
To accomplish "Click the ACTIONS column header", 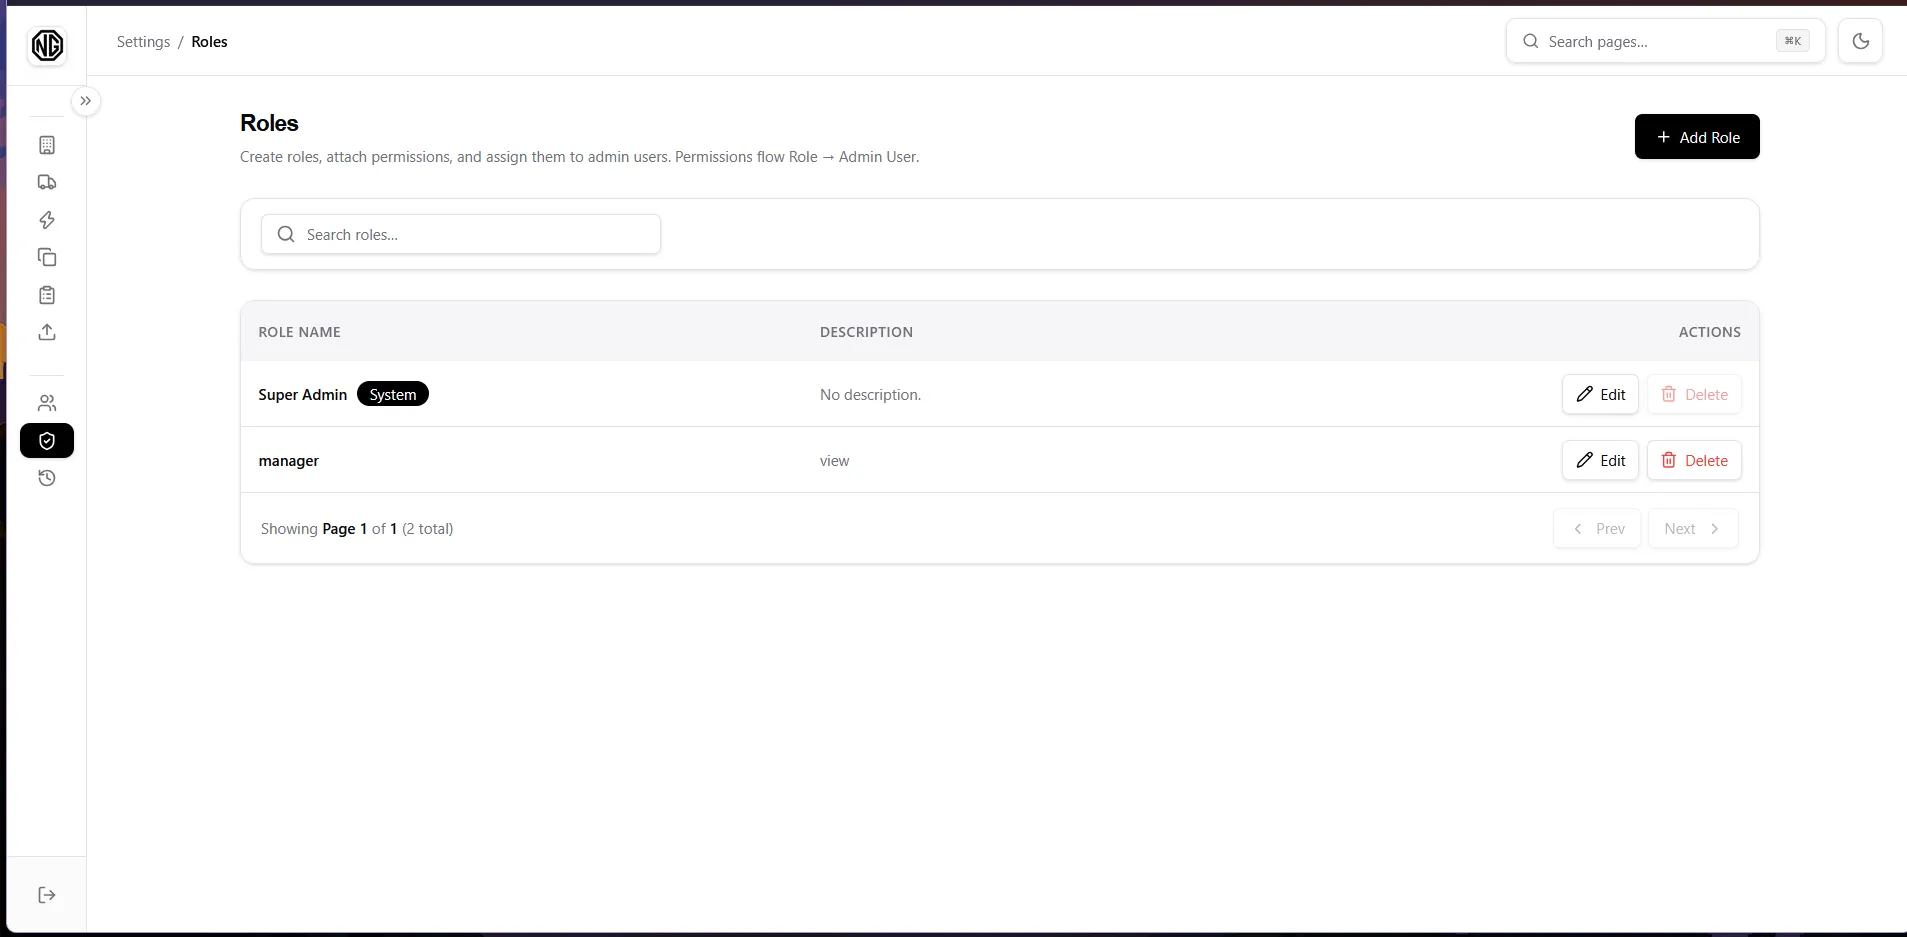I will (1709, 332).
